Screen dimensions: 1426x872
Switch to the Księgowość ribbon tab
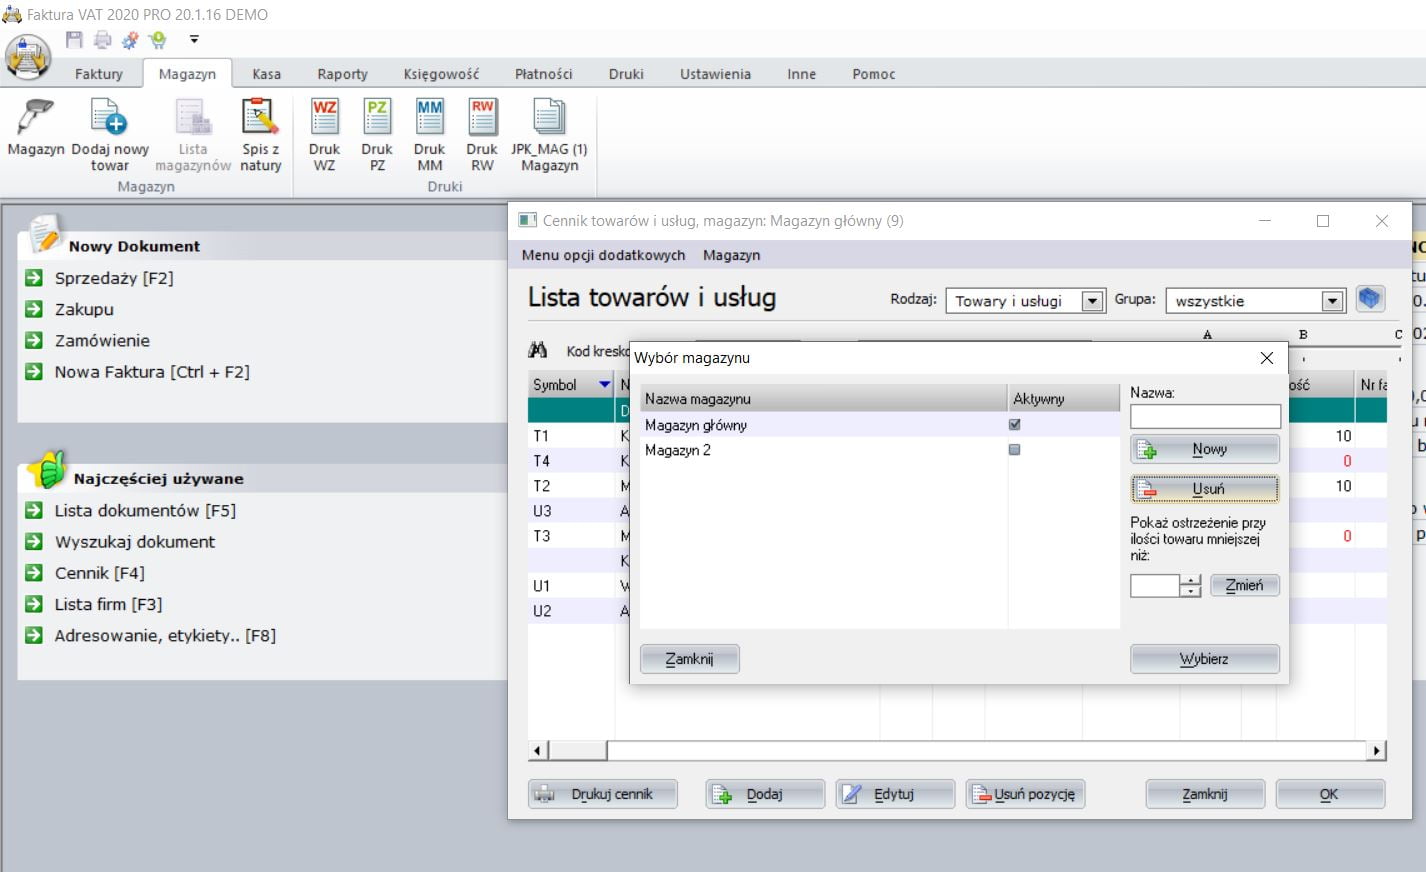click(441, 74)
